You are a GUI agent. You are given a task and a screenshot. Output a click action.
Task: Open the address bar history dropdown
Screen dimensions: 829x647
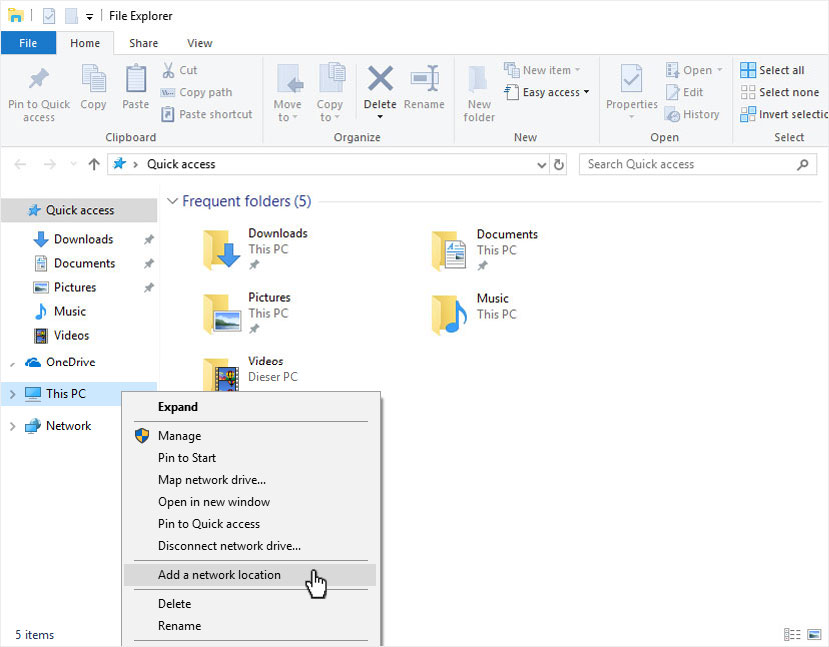[541, 165]
